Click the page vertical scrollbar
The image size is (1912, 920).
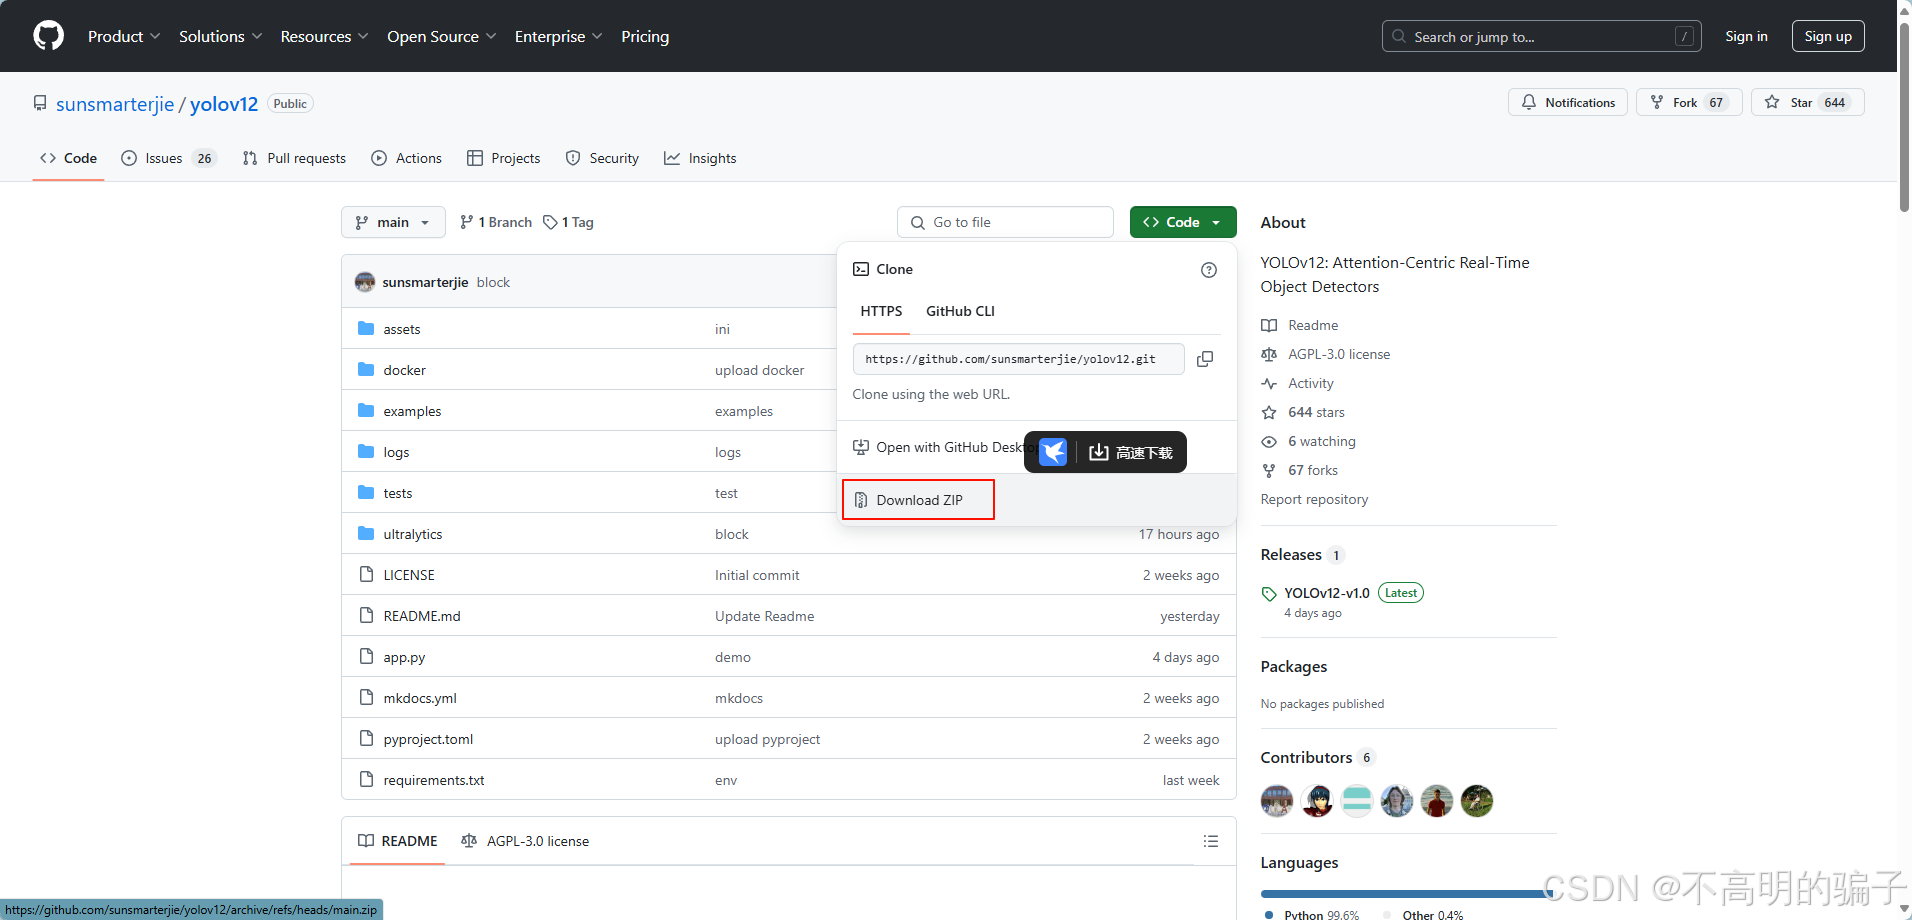pos(1904,118)
